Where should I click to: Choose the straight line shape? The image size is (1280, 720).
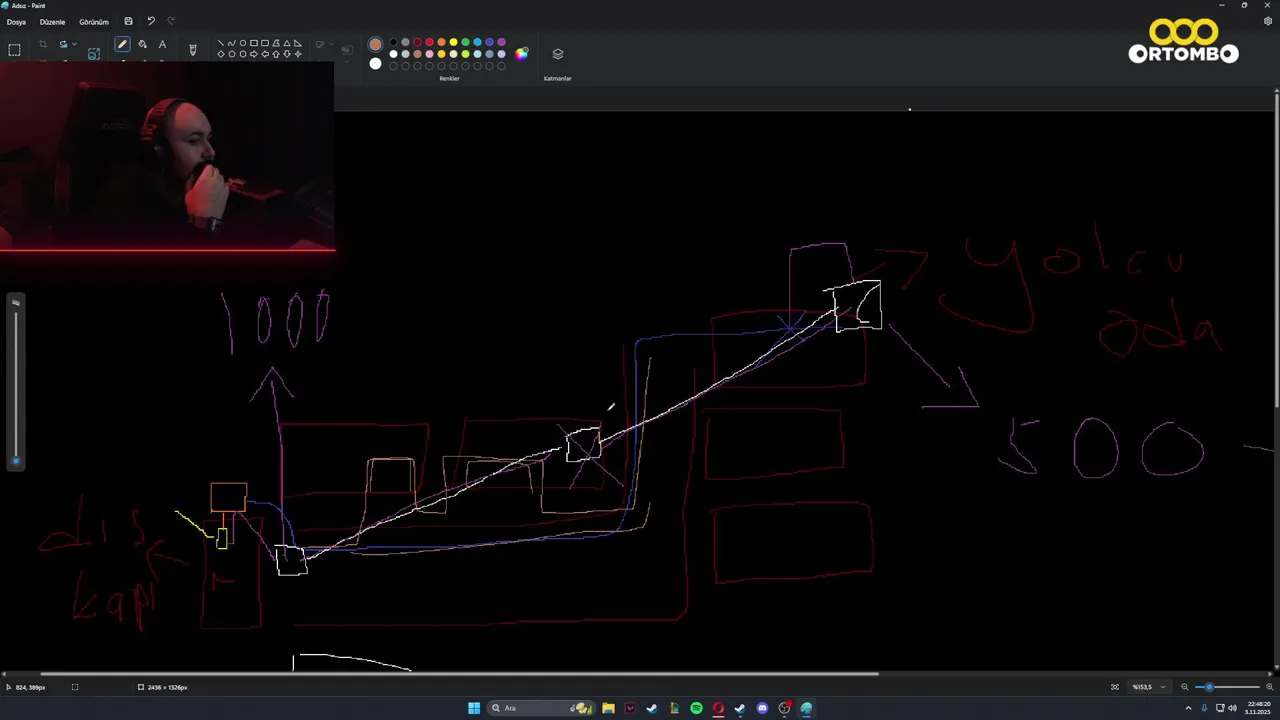tap(221, 43)
